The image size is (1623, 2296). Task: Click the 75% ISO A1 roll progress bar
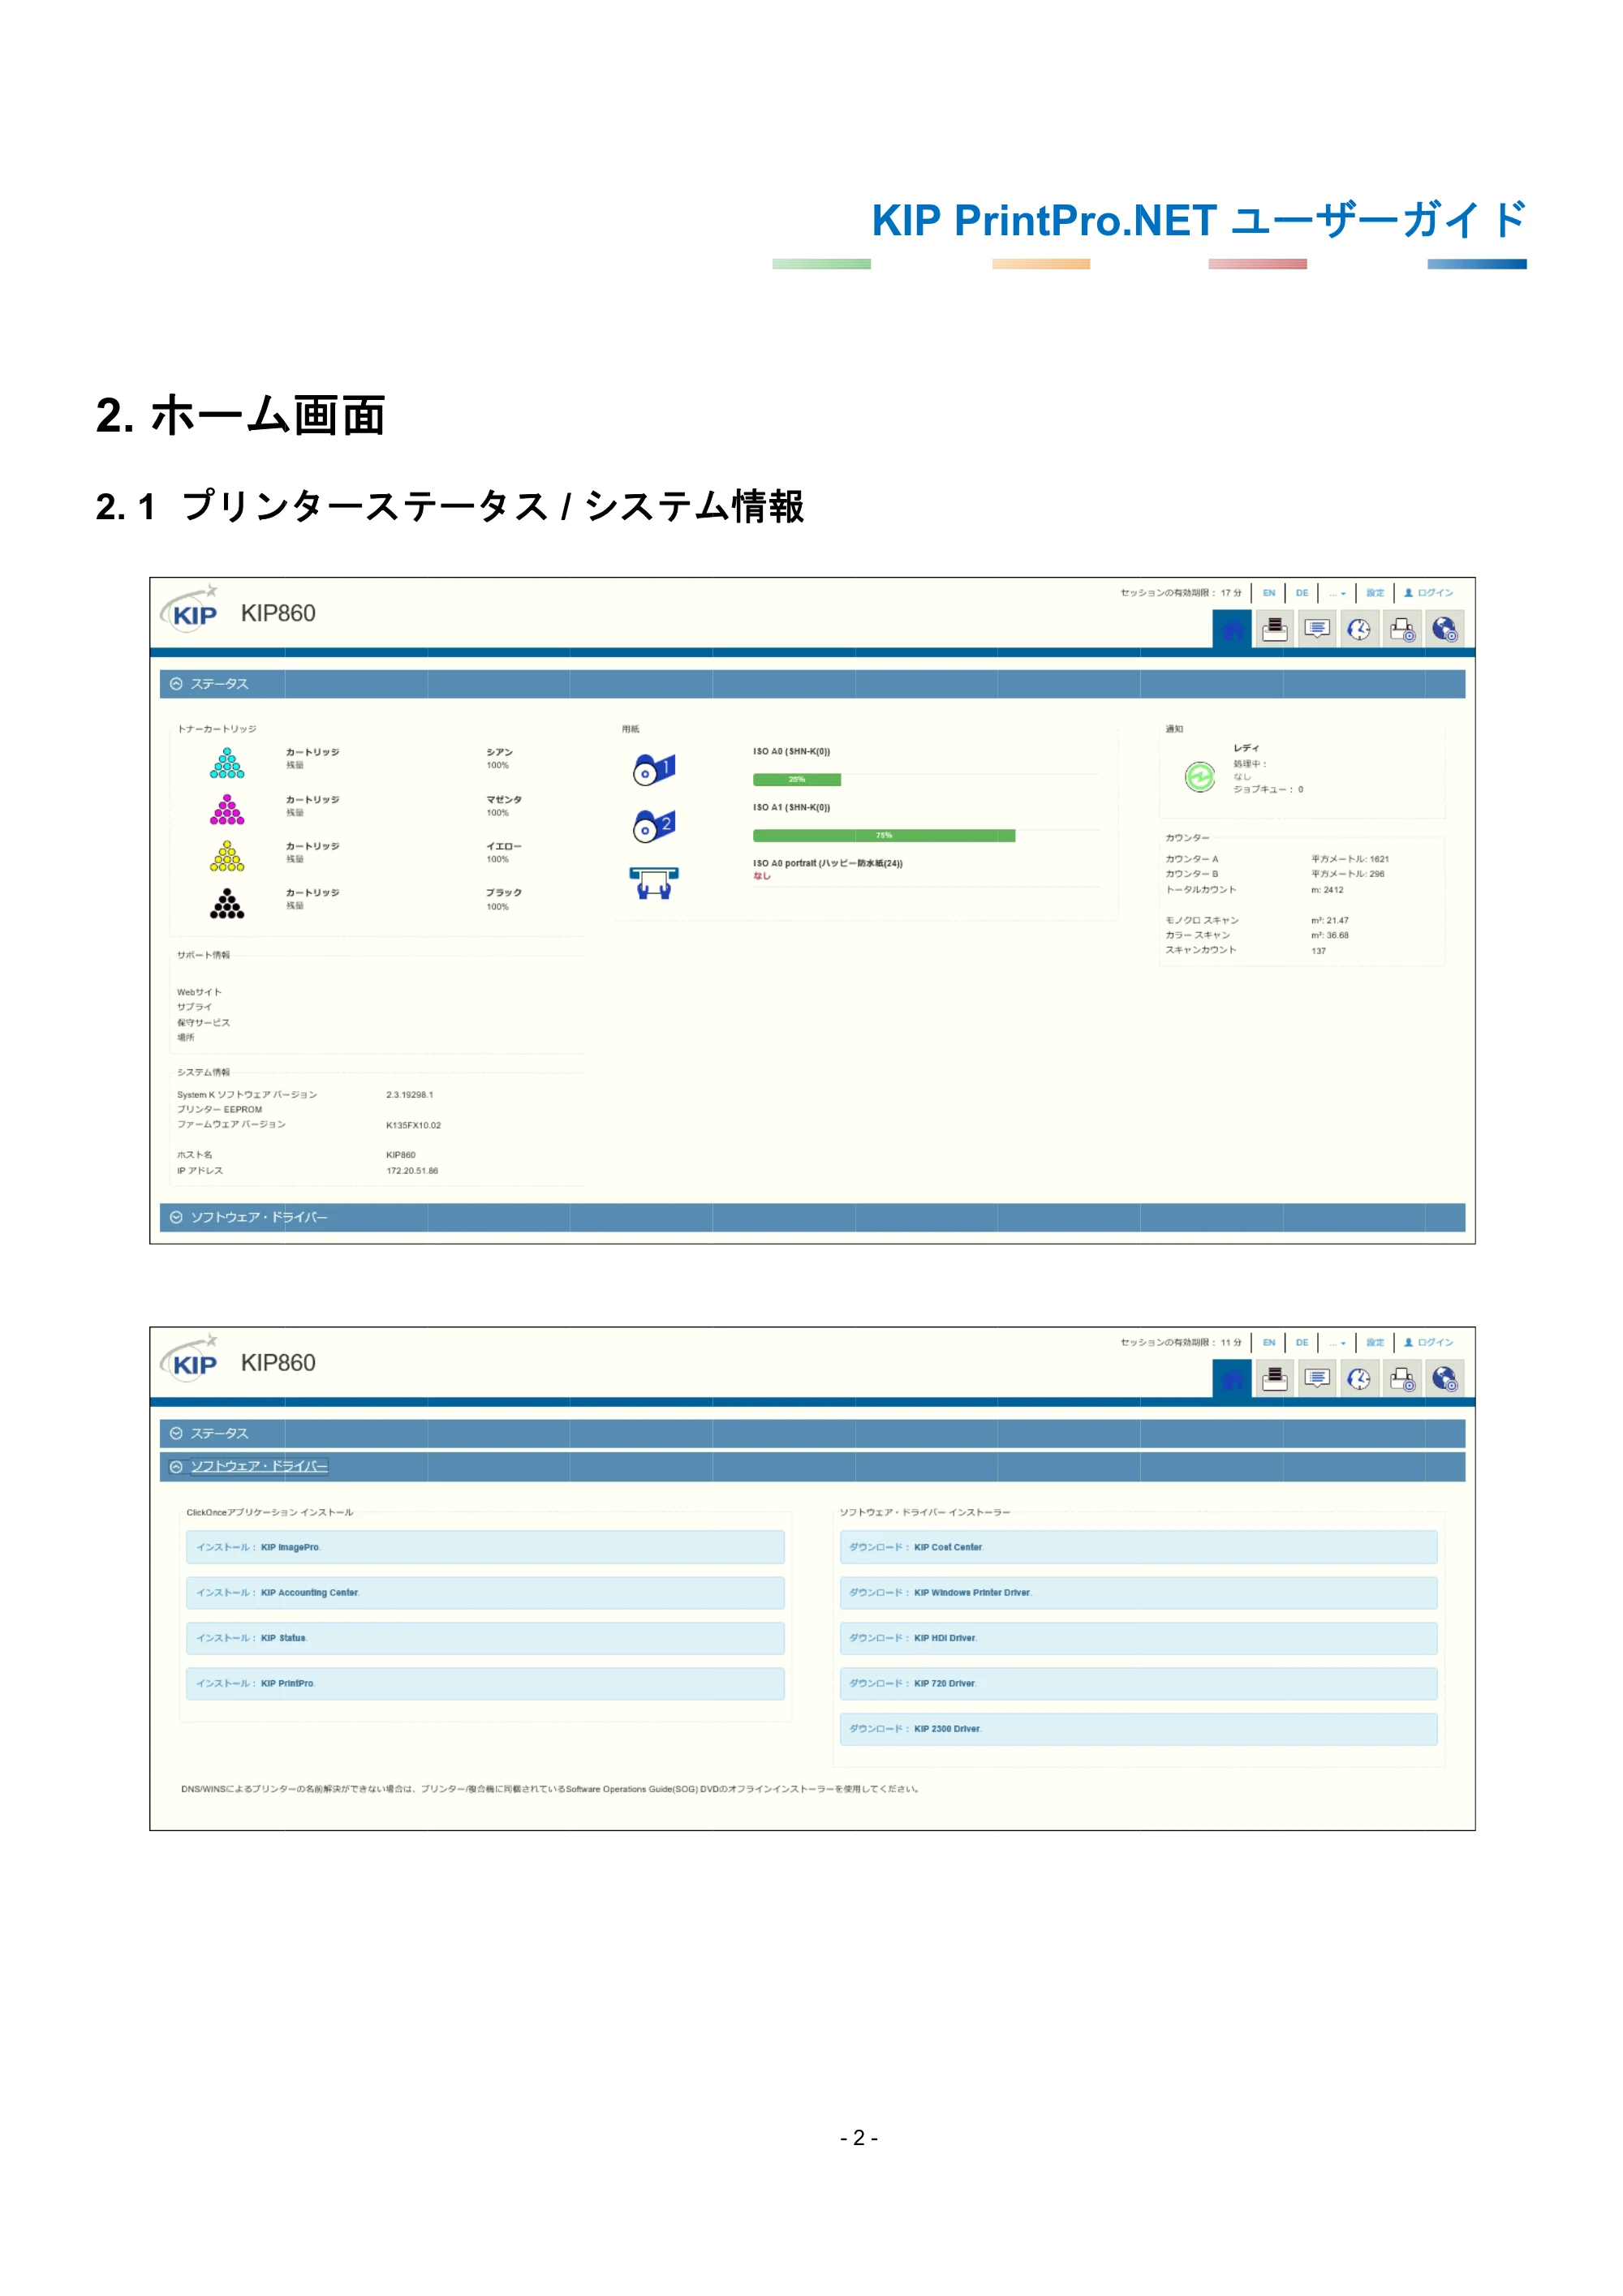[884, 836]
